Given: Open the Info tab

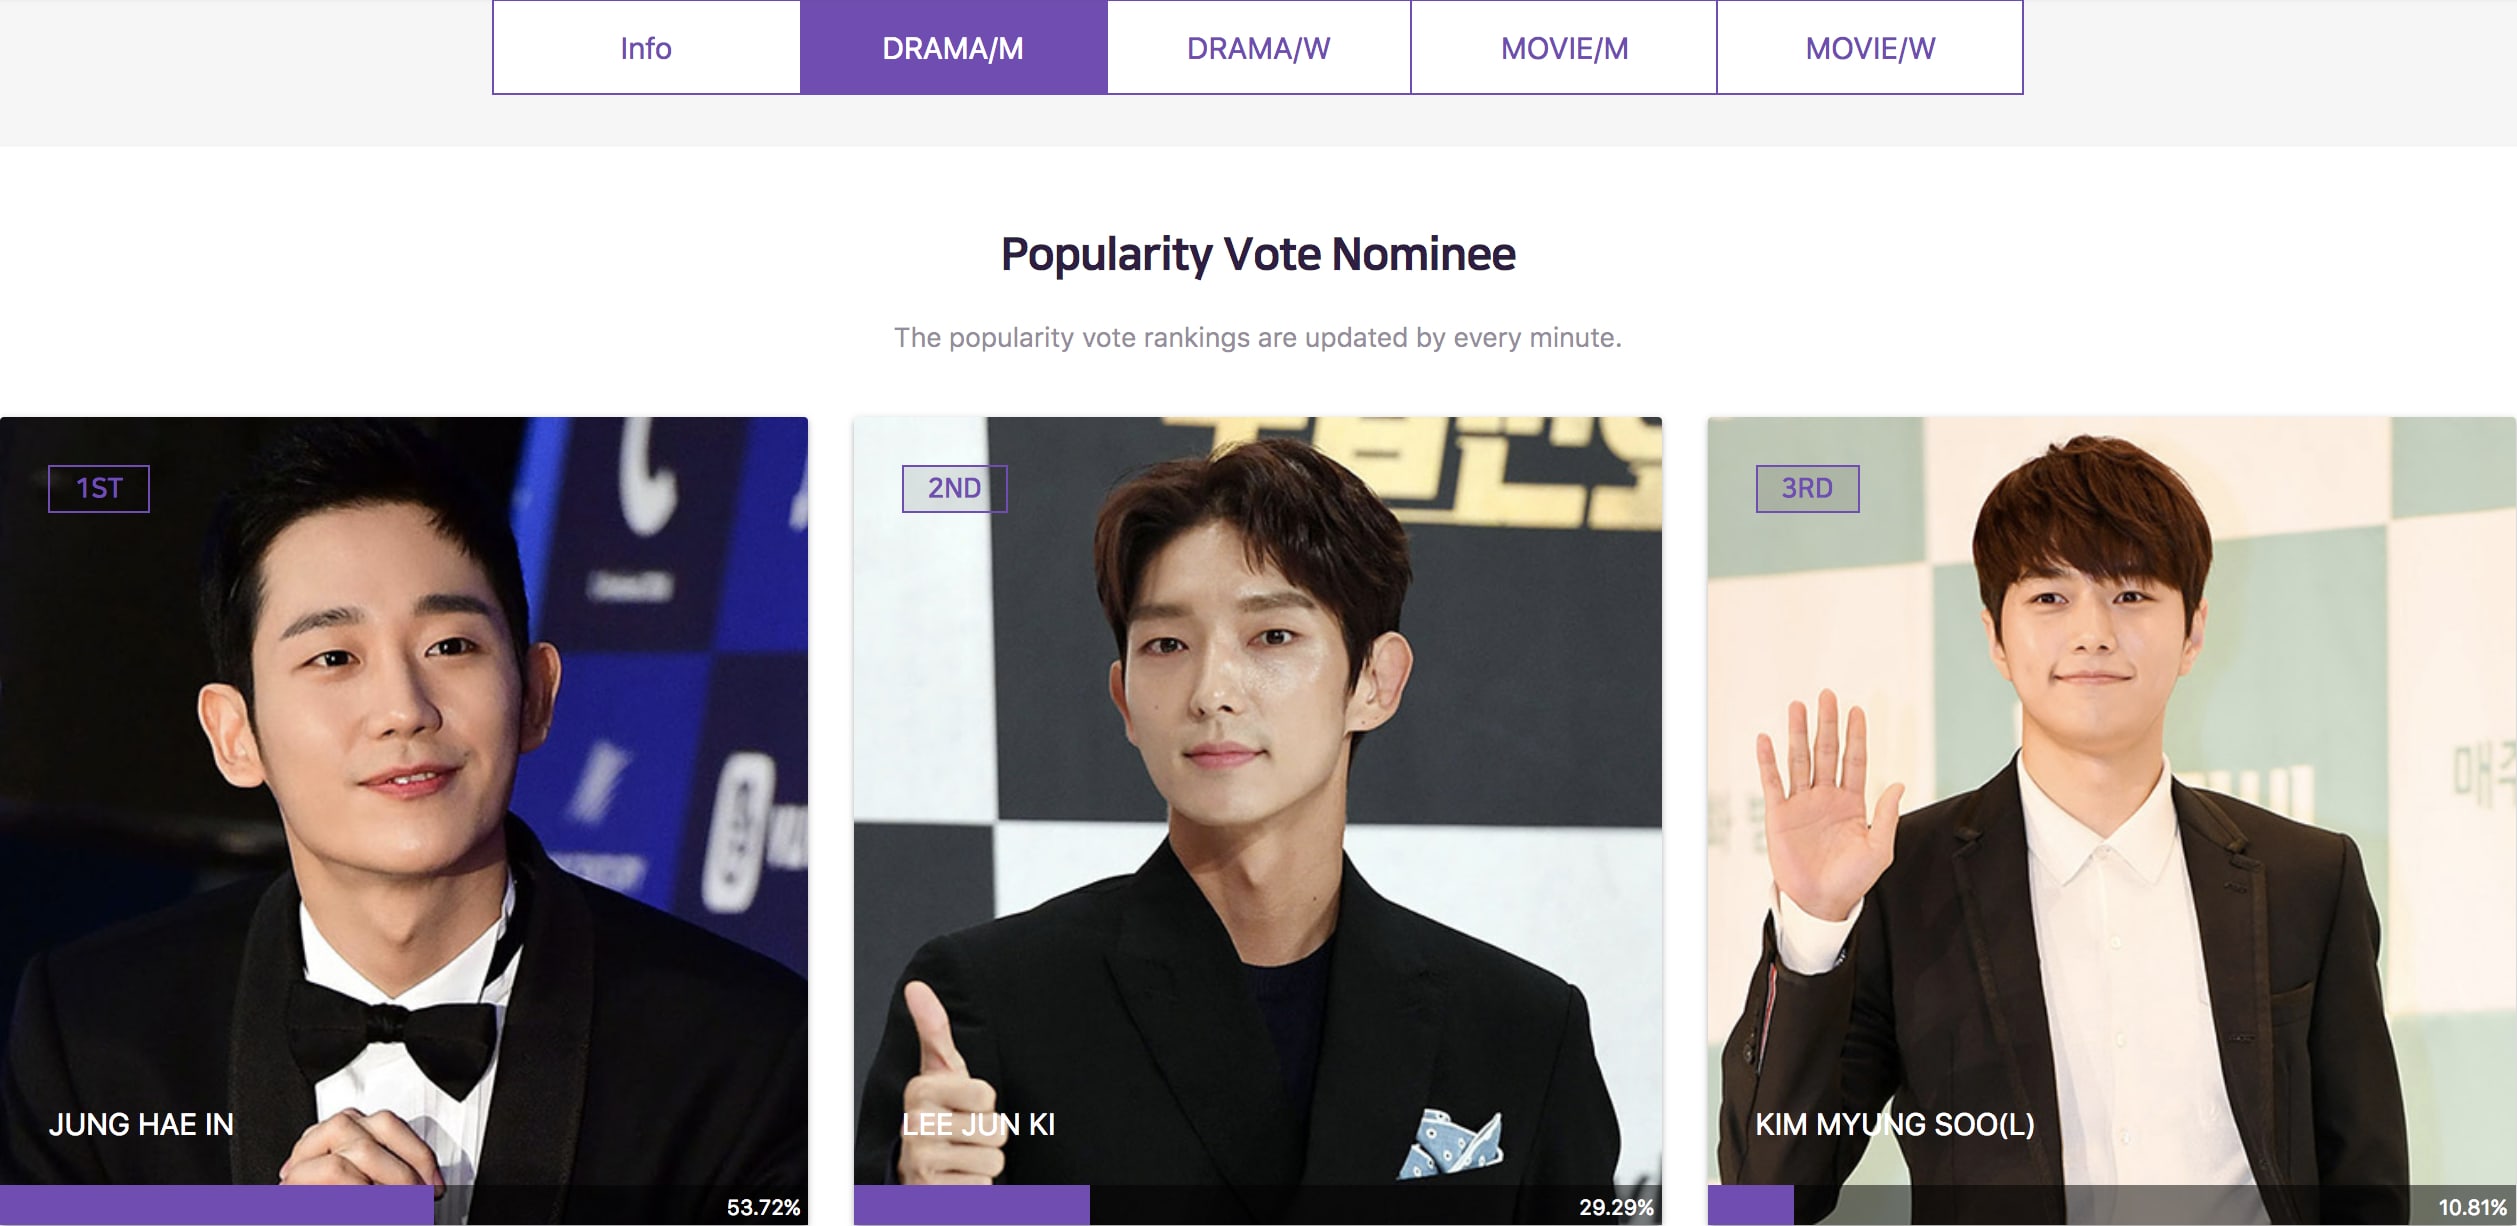Looking at the screenshot, I should click(646, 48).
